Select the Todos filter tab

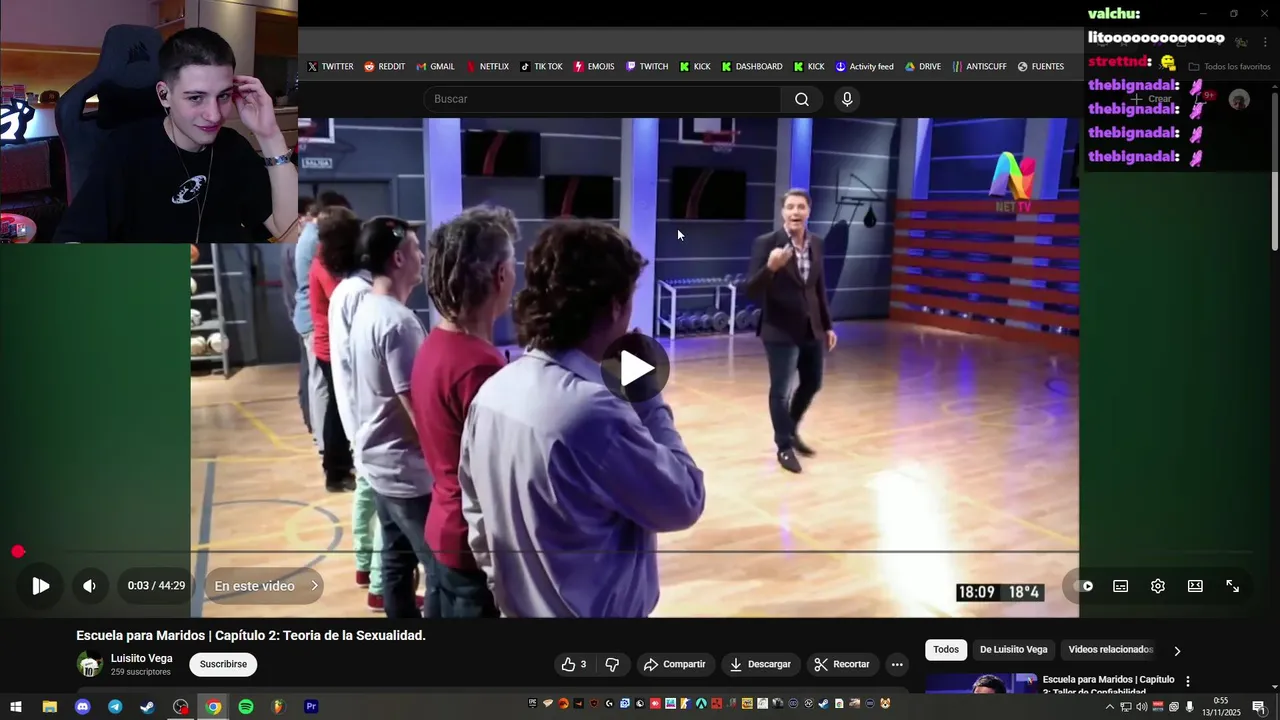point(946,650)
